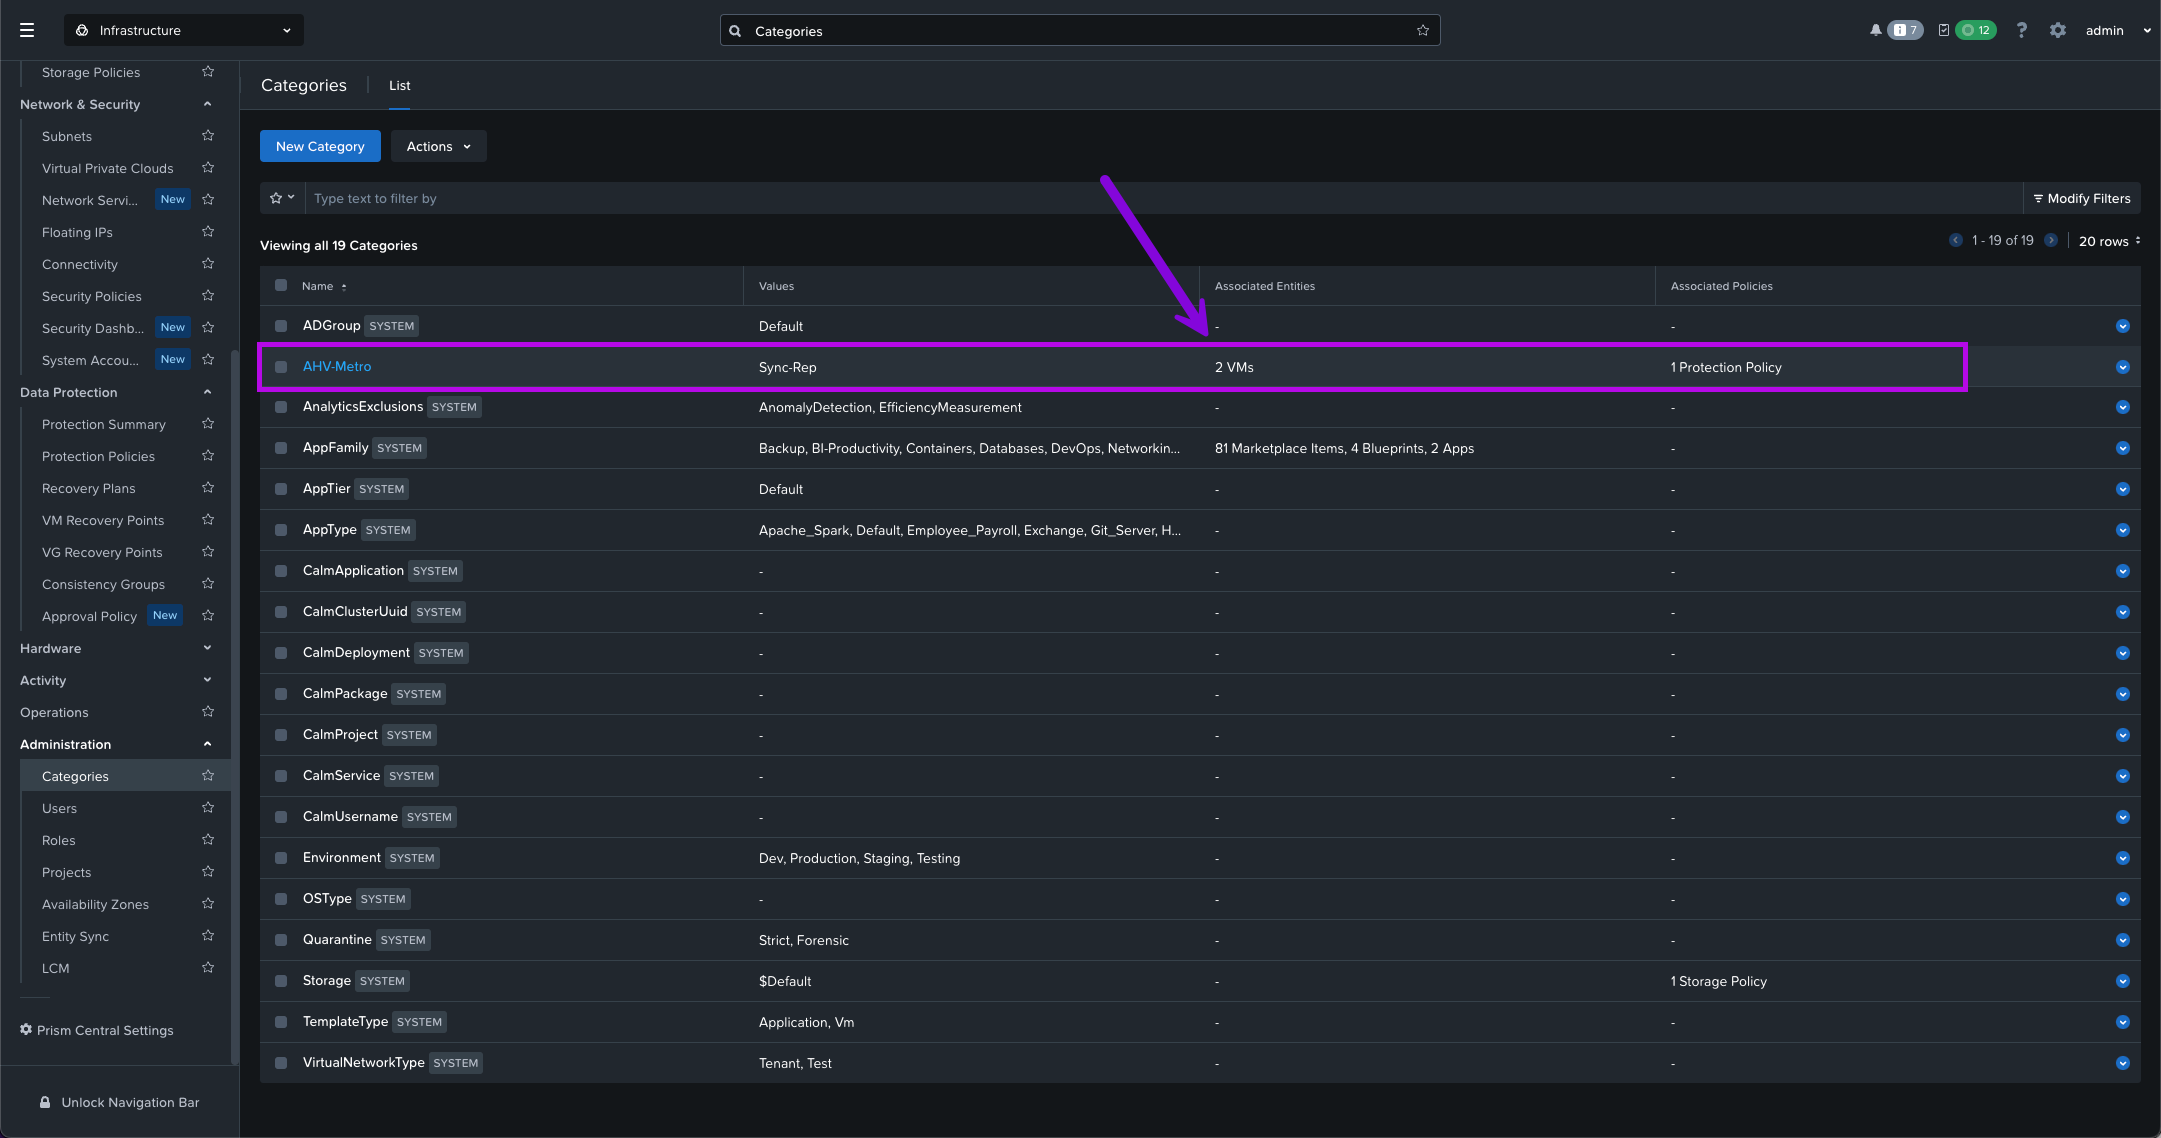This screenshot has height=1138, width=2161.
Task: Star the Security Policies item
Action: (208, 296)
